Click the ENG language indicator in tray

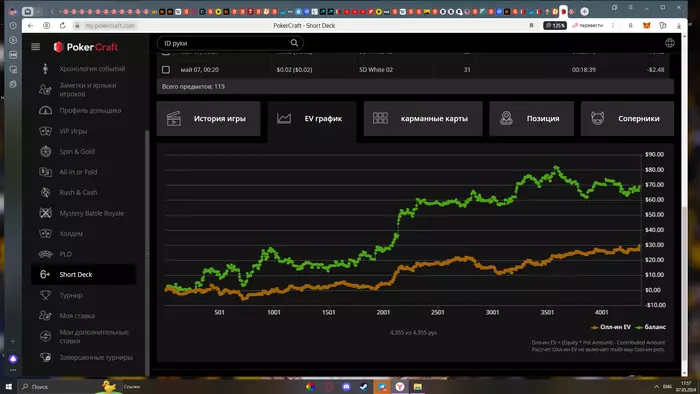click(x=667, y=386)
